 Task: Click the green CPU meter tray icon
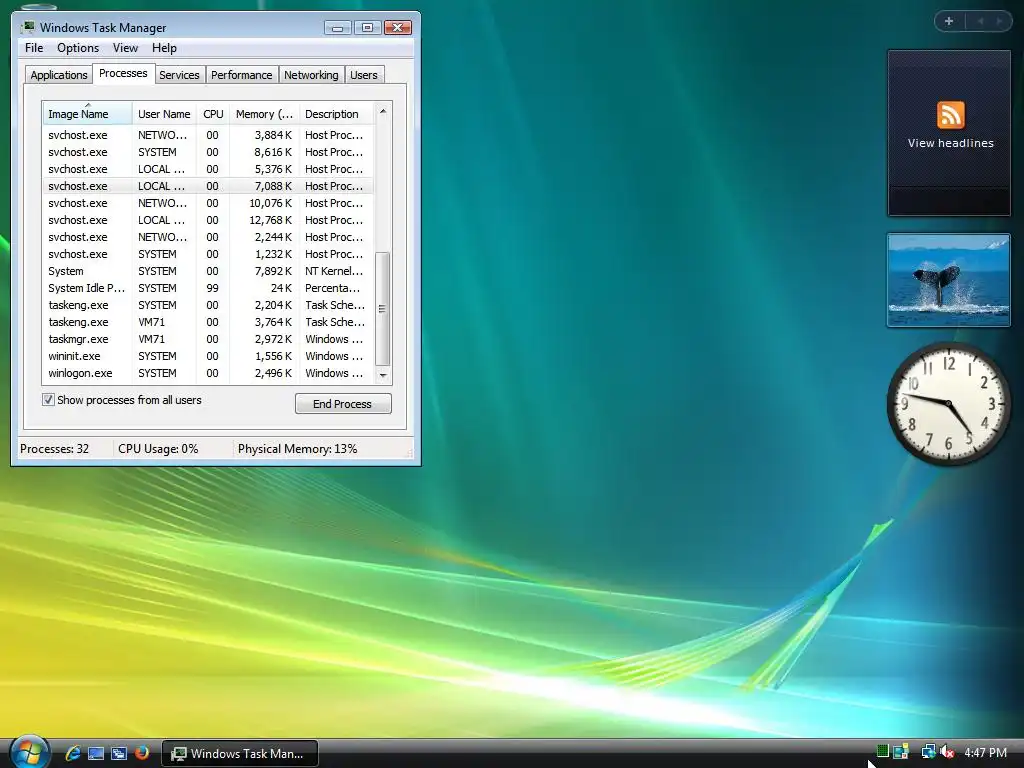point(882,751)
